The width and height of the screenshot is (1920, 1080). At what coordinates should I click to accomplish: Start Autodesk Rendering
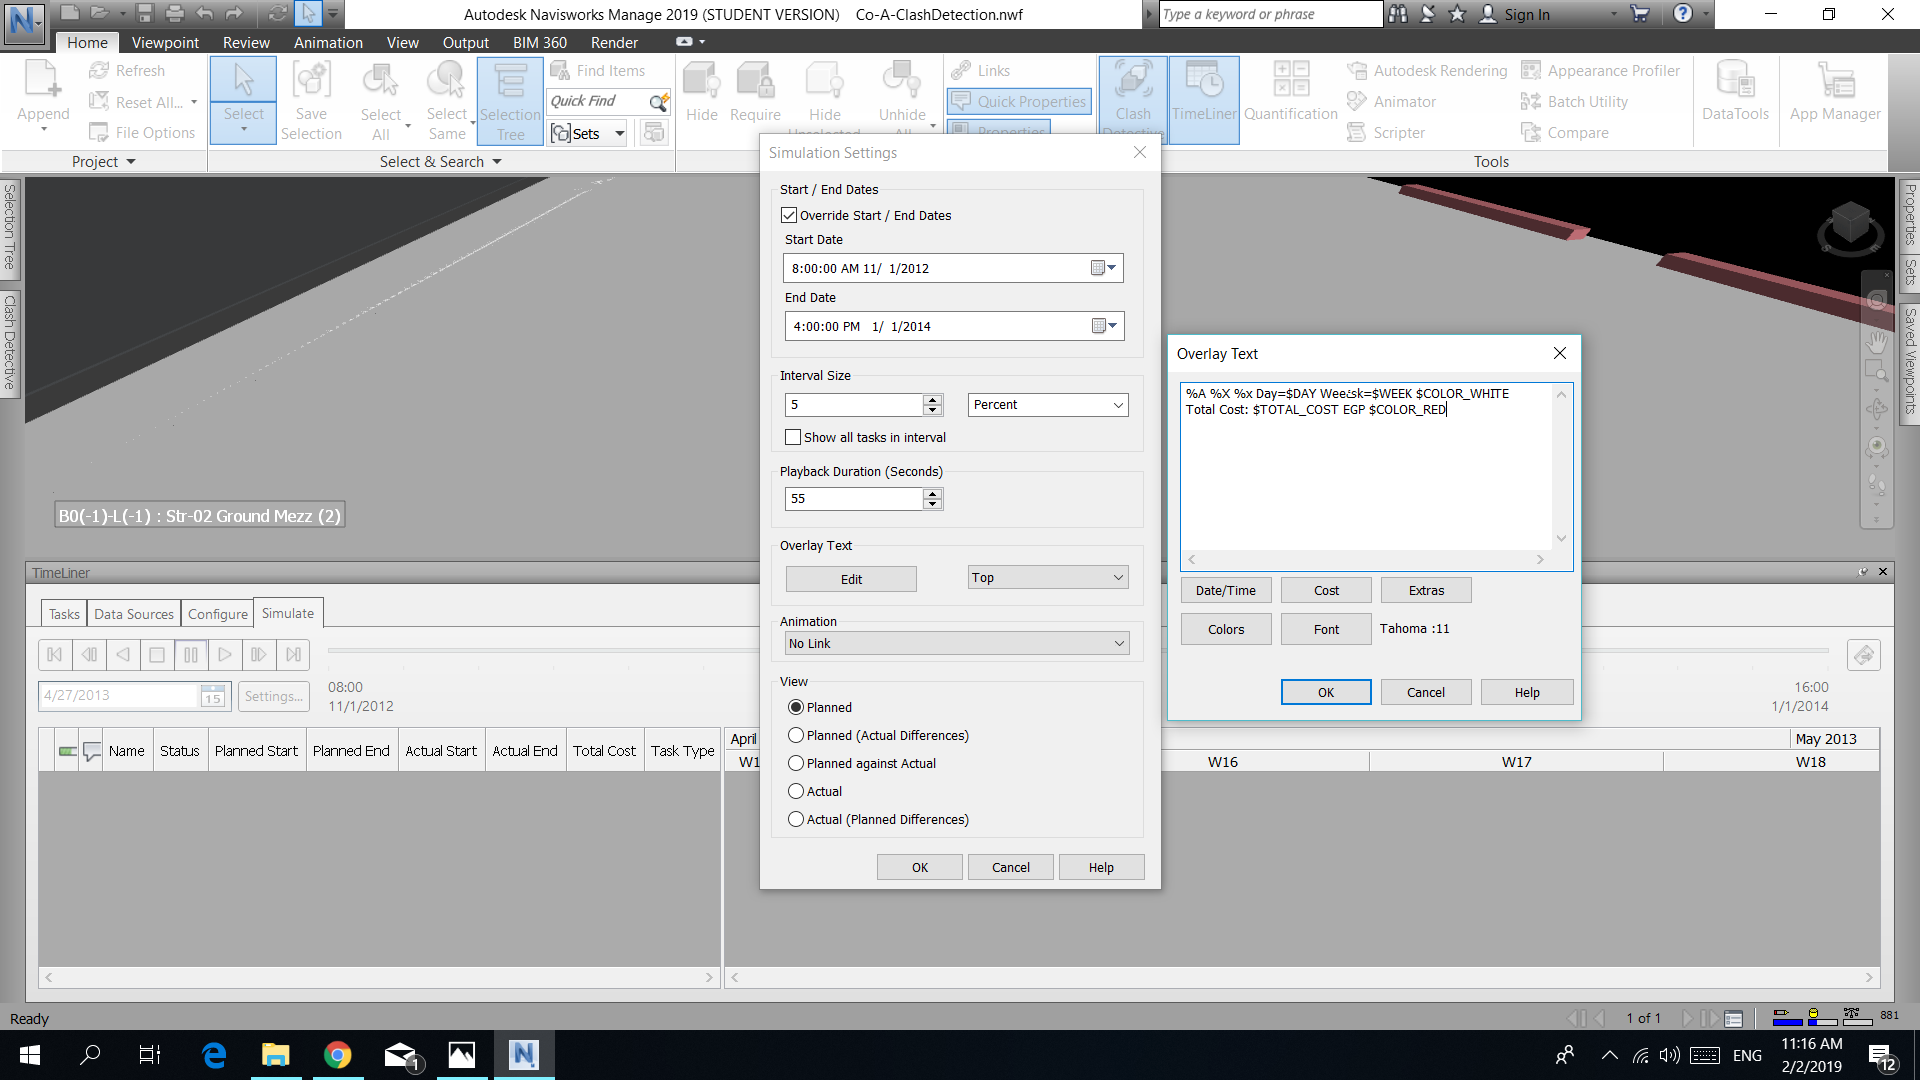[1426, 70]
